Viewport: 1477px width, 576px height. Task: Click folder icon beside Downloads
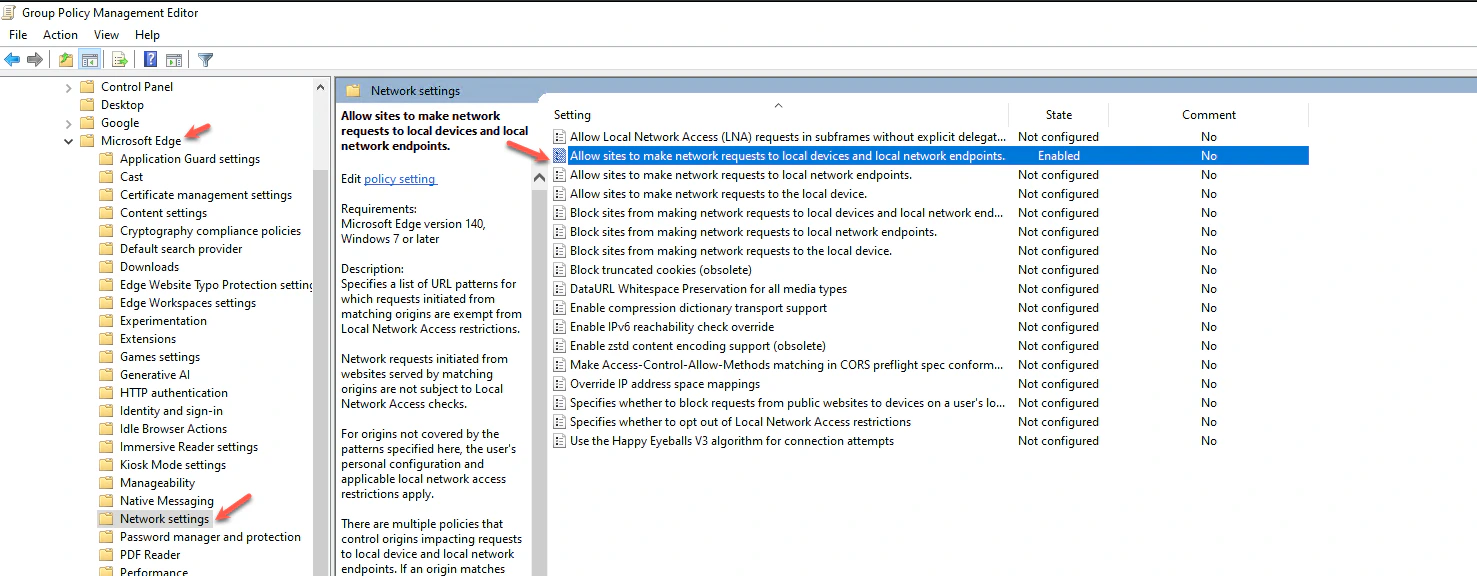coord(106,267)
